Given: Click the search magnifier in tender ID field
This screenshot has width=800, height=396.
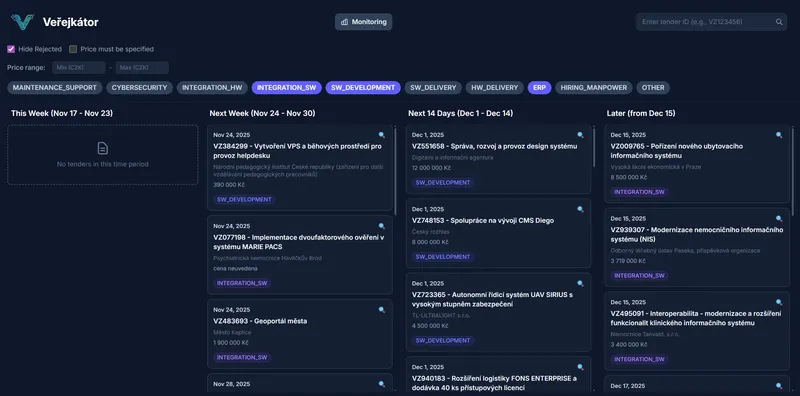Looking at the screenshot, I should [x=779, y=22].
